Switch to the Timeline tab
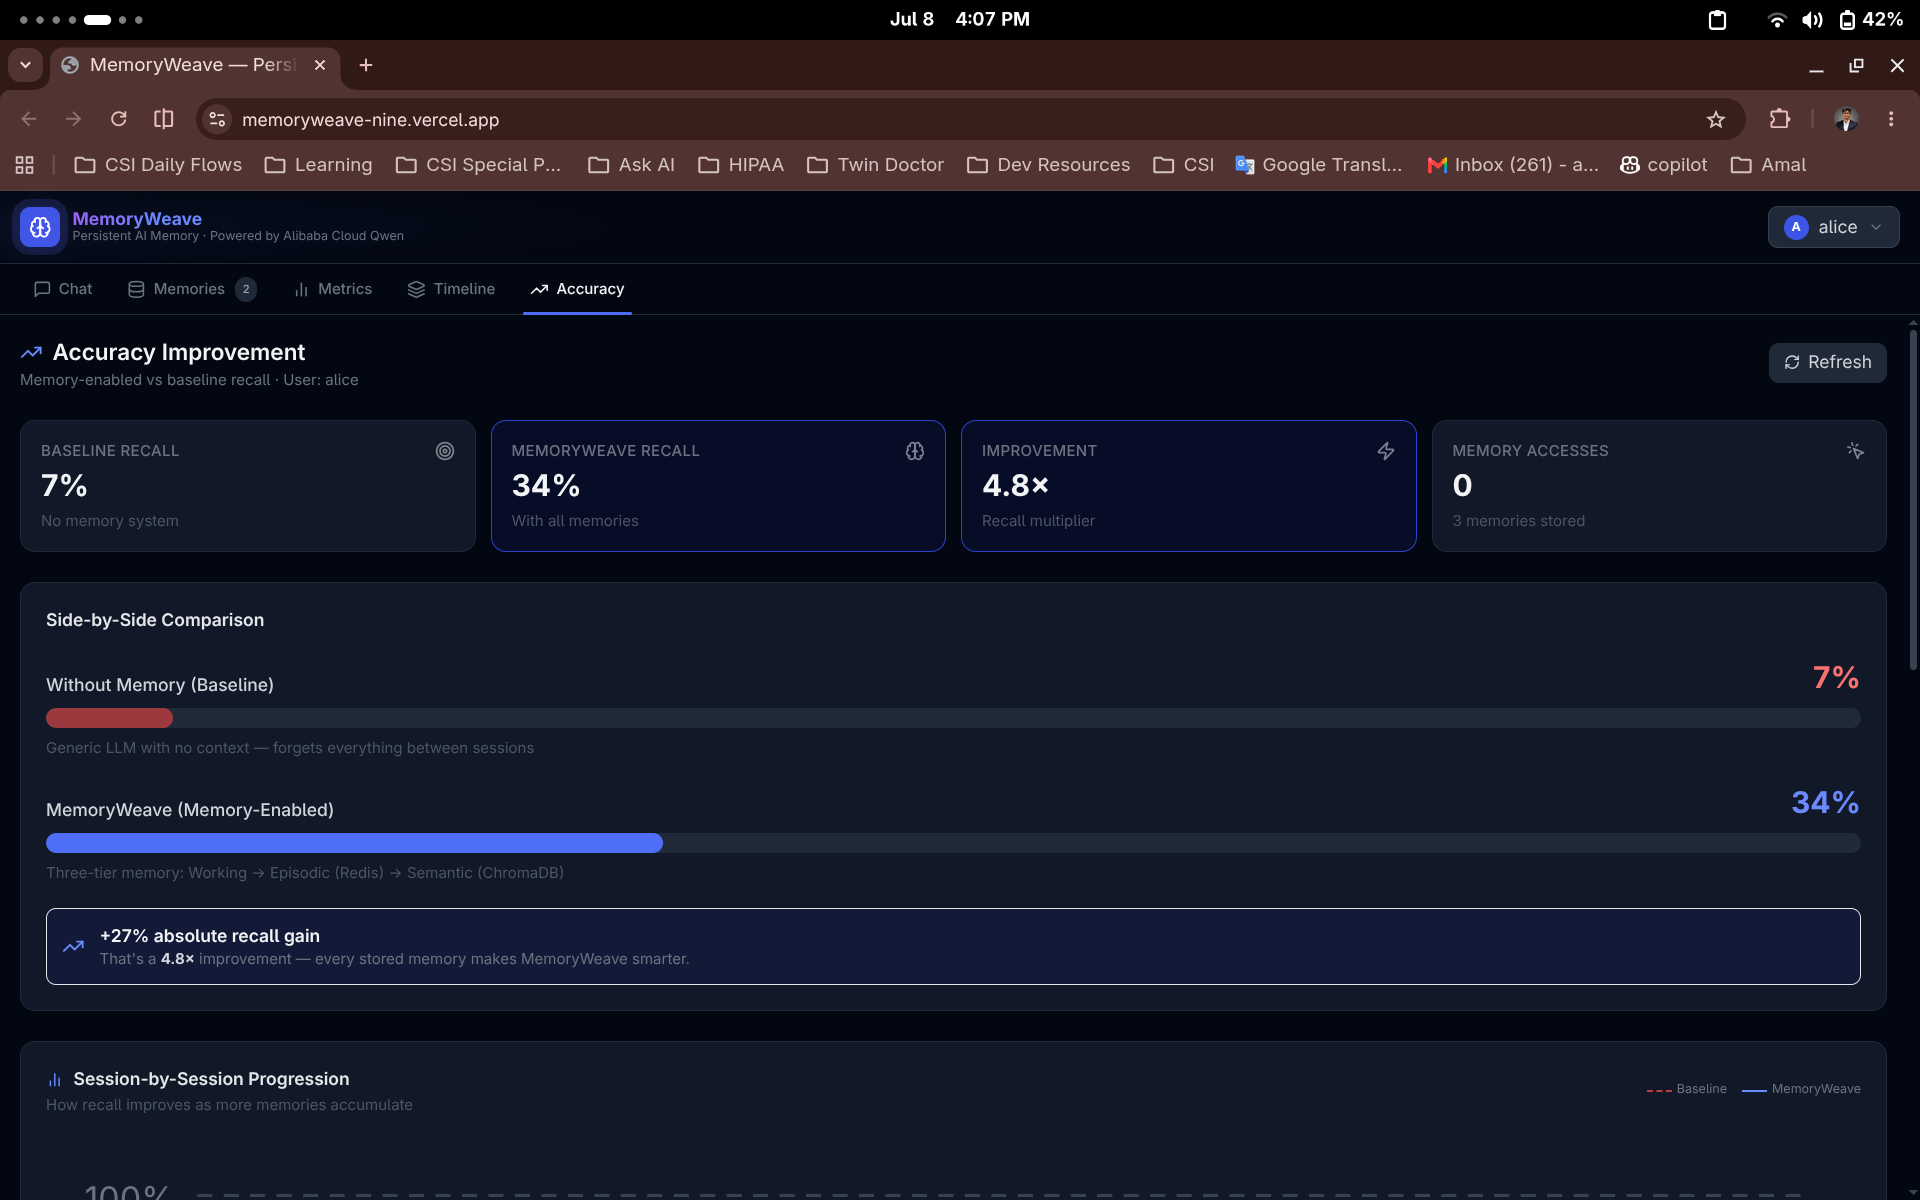This screenshot has height=1200, width=1920. [x=451, y=289]
